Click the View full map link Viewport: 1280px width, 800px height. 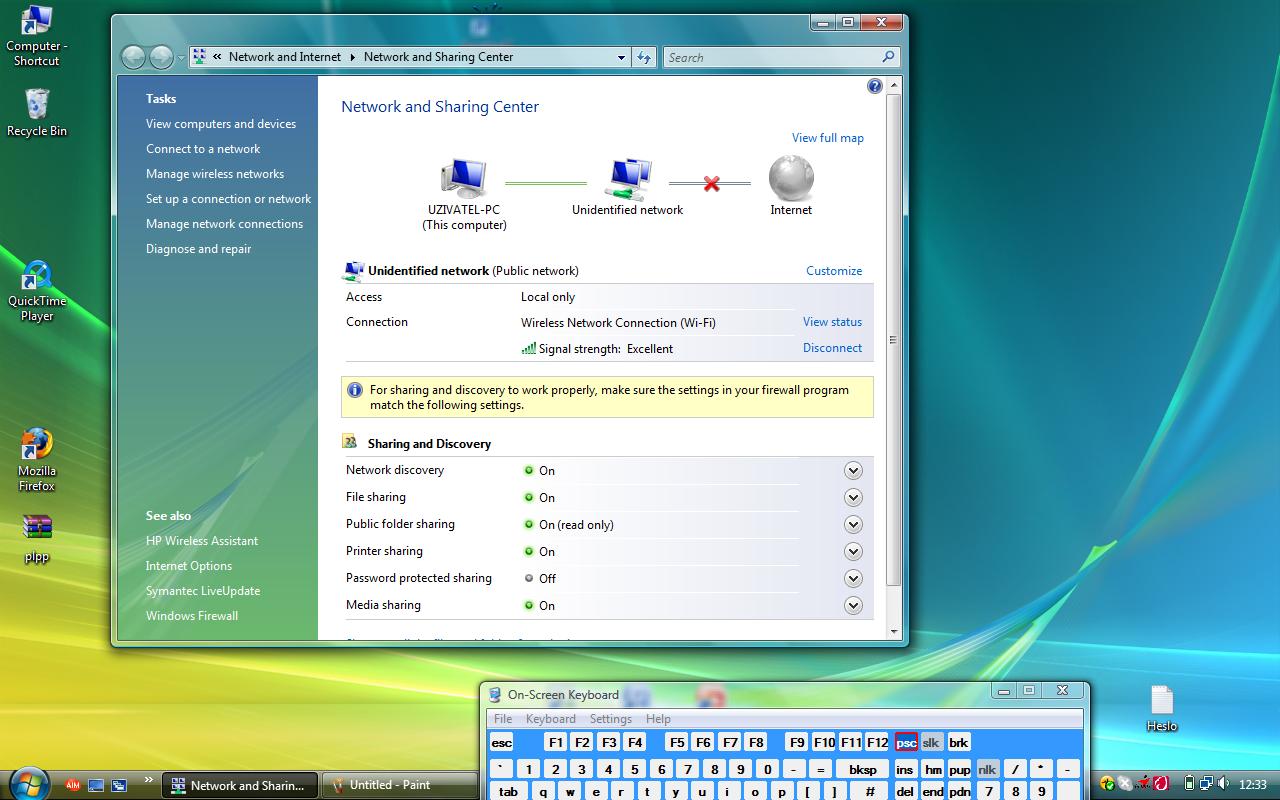pos(828,138)
